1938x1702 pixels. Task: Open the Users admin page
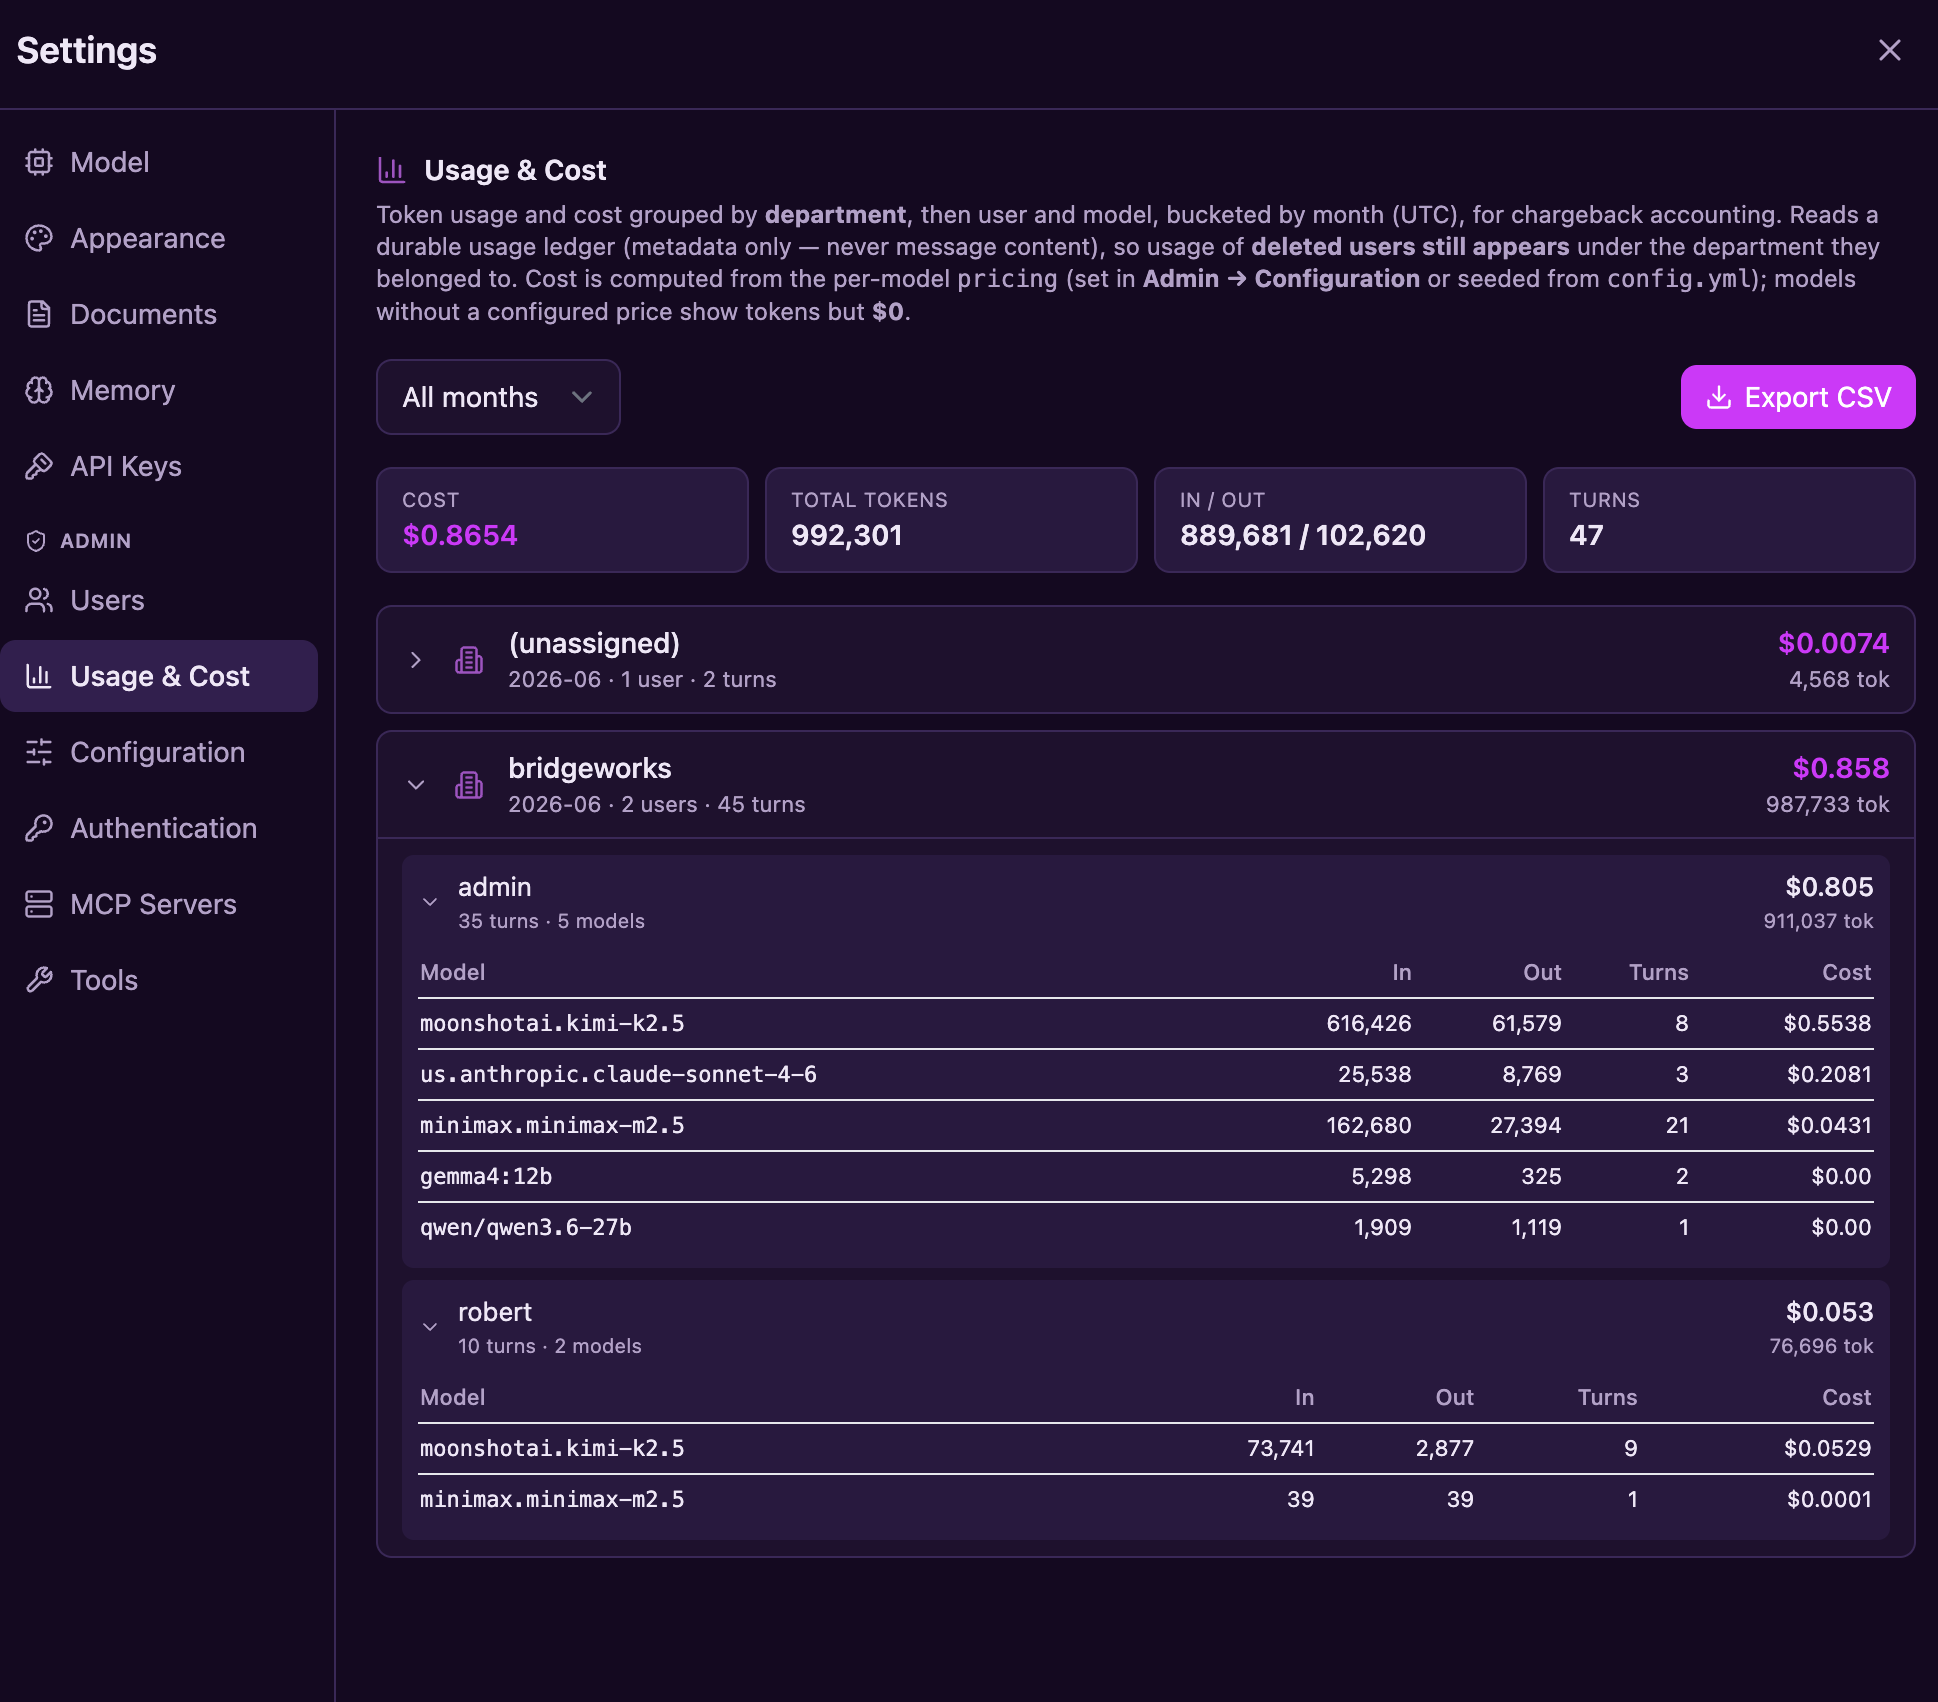pos(159,600)
